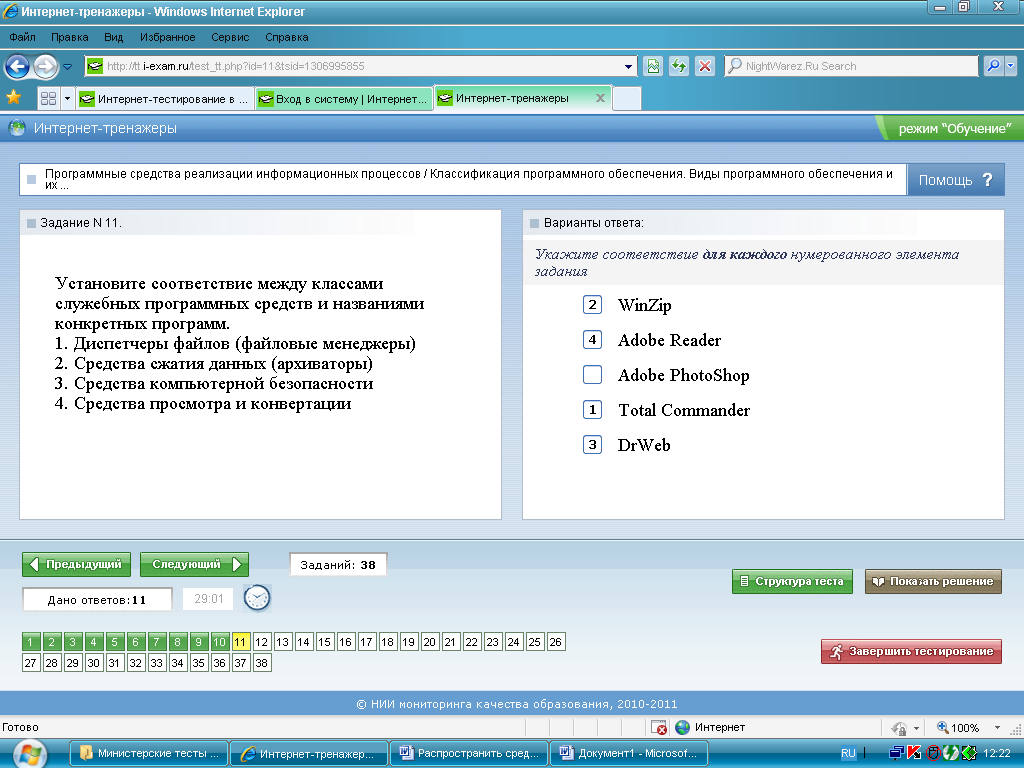Click the compatibility view icon
1024x768 pixels.
(x=653, y=66)
